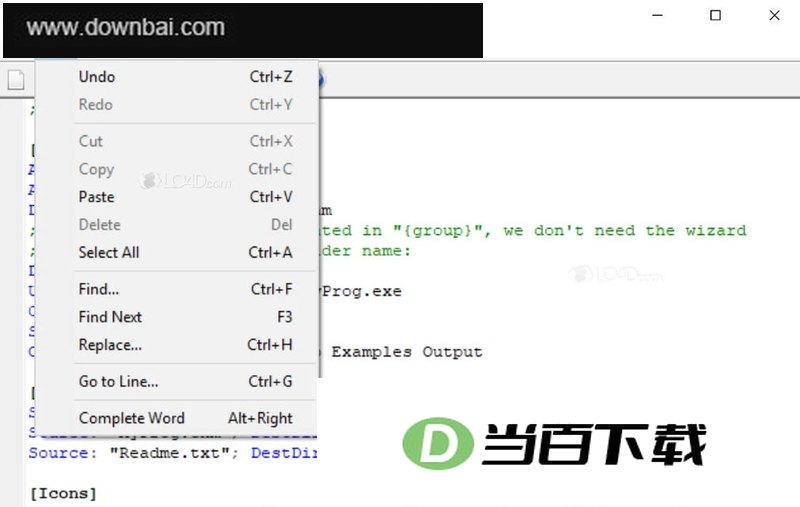Viewport: 800px width, 507px height.
Task: Click Copy in the menu
Action: pos(186,169)
